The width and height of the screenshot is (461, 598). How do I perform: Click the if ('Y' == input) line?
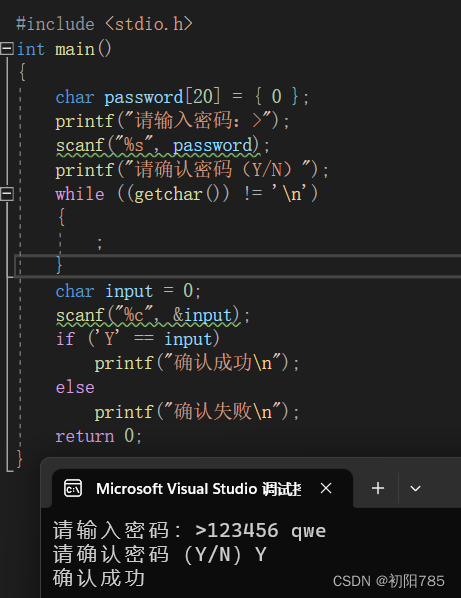tap(138, 339)
